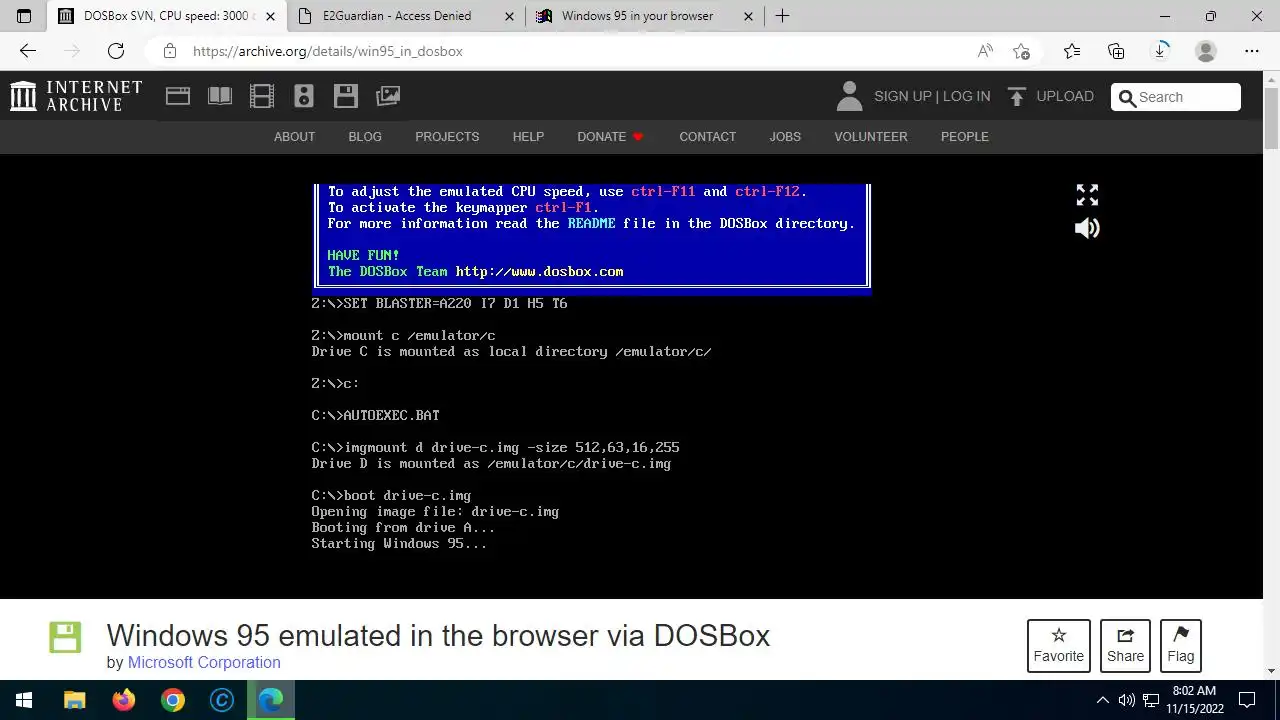Click the browser profile icon

coord(1206,51)
